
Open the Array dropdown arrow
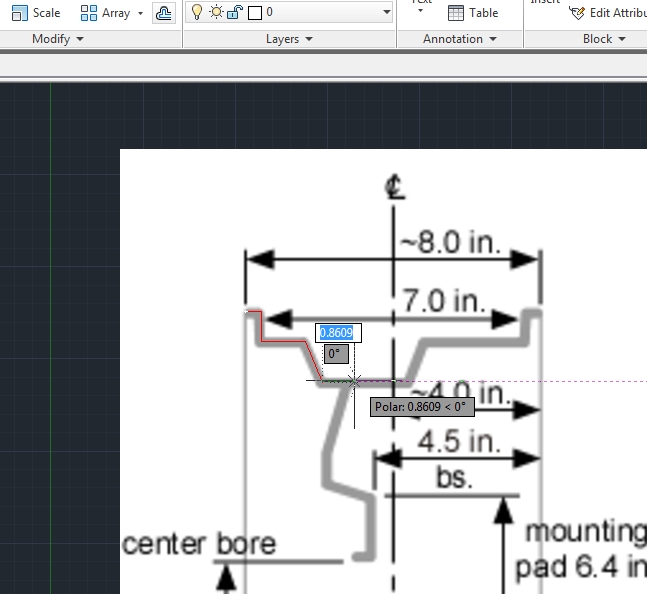coord(140,13)
